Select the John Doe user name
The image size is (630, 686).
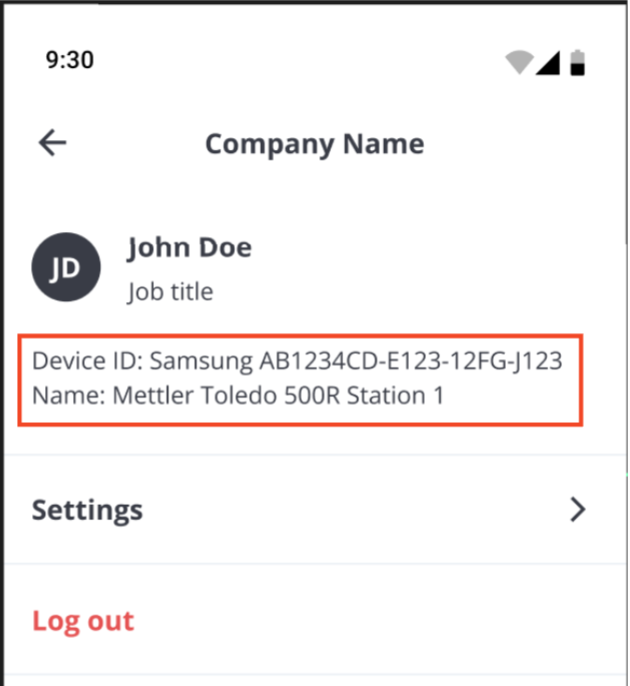(x=189, y=248)
